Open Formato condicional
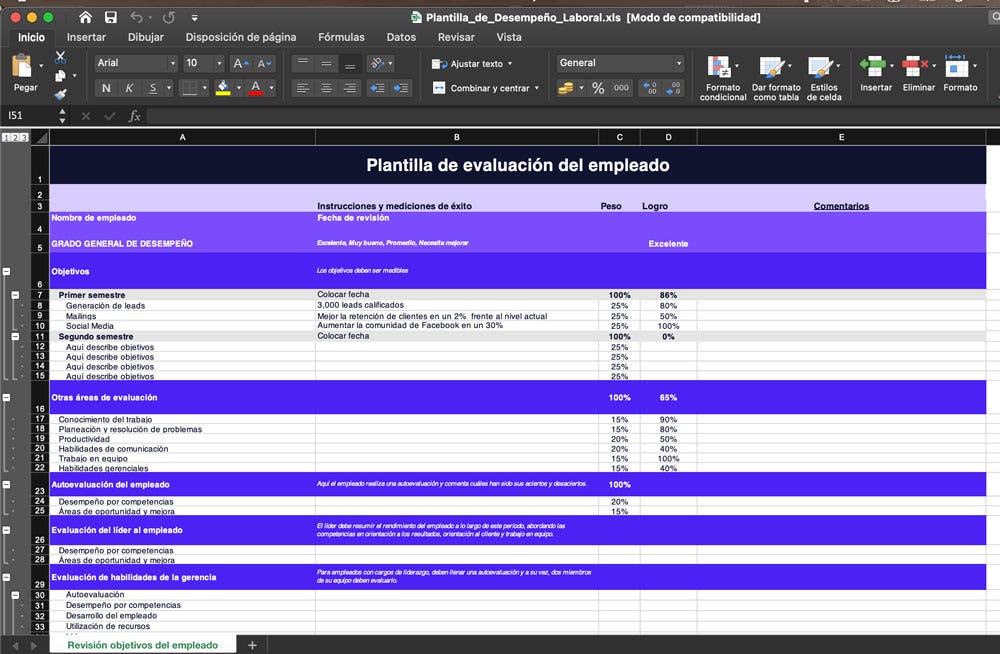The height and width of the screenshot is (654, 1000). pos(722,80)
